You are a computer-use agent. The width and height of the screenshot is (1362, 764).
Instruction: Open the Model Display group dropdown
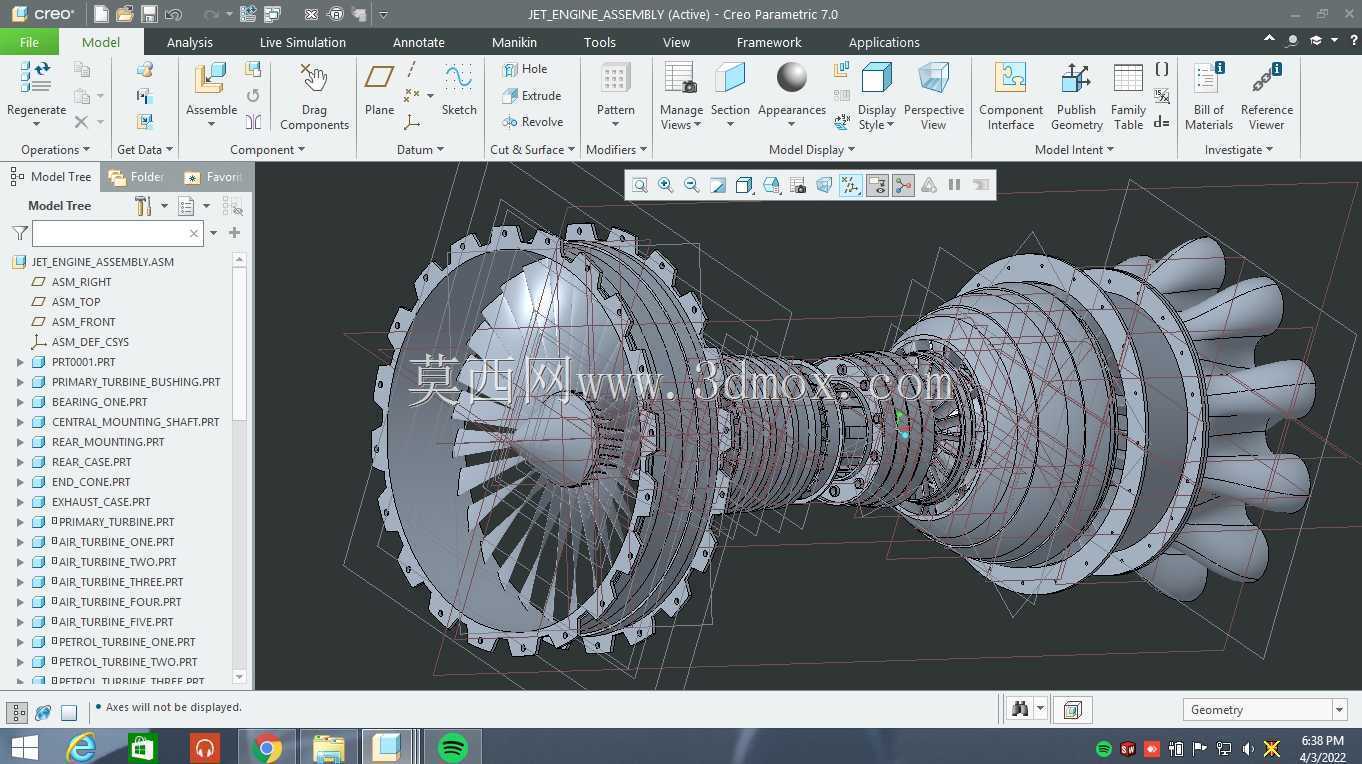coord(812,150)
